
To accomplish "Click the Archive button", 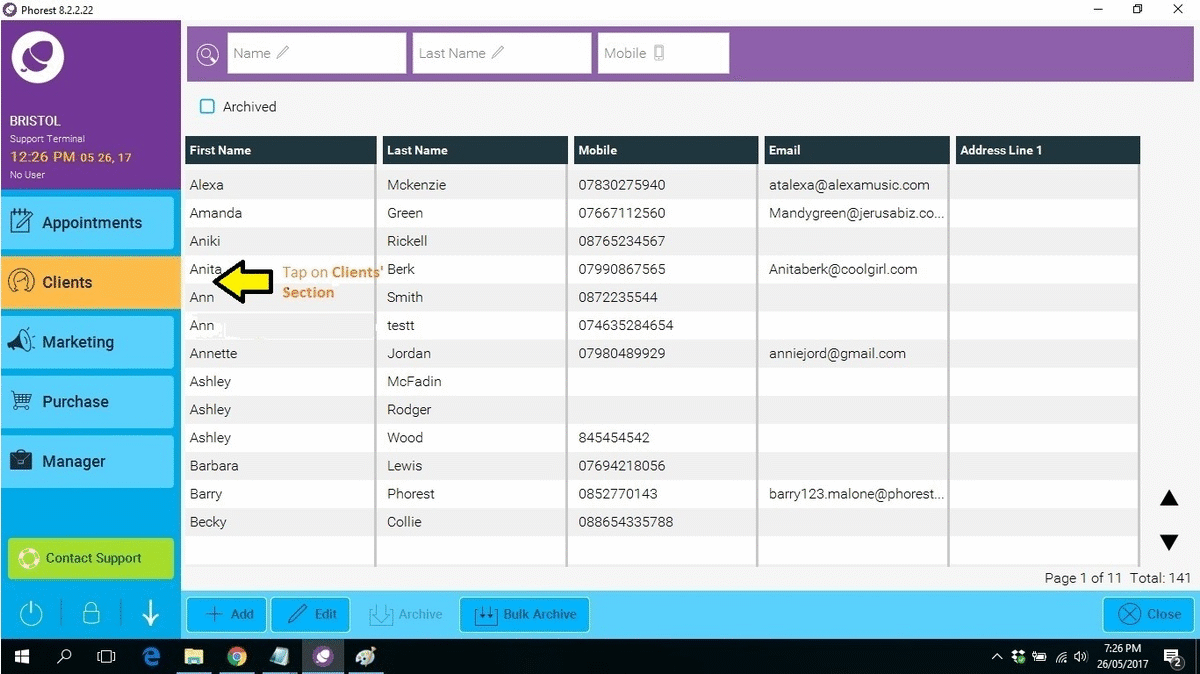I will 405,614.
